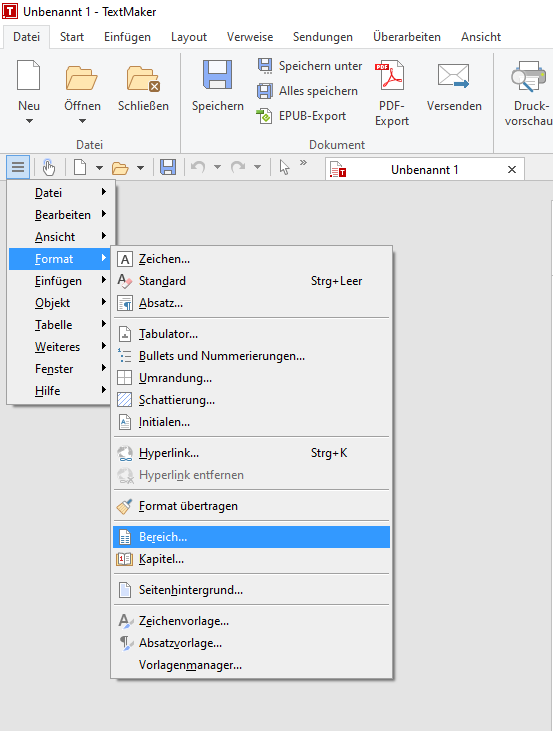Viewport: 553px width, 731px height.
Task: Switch to the Einfügen ribbon tab
Action: 127,37
